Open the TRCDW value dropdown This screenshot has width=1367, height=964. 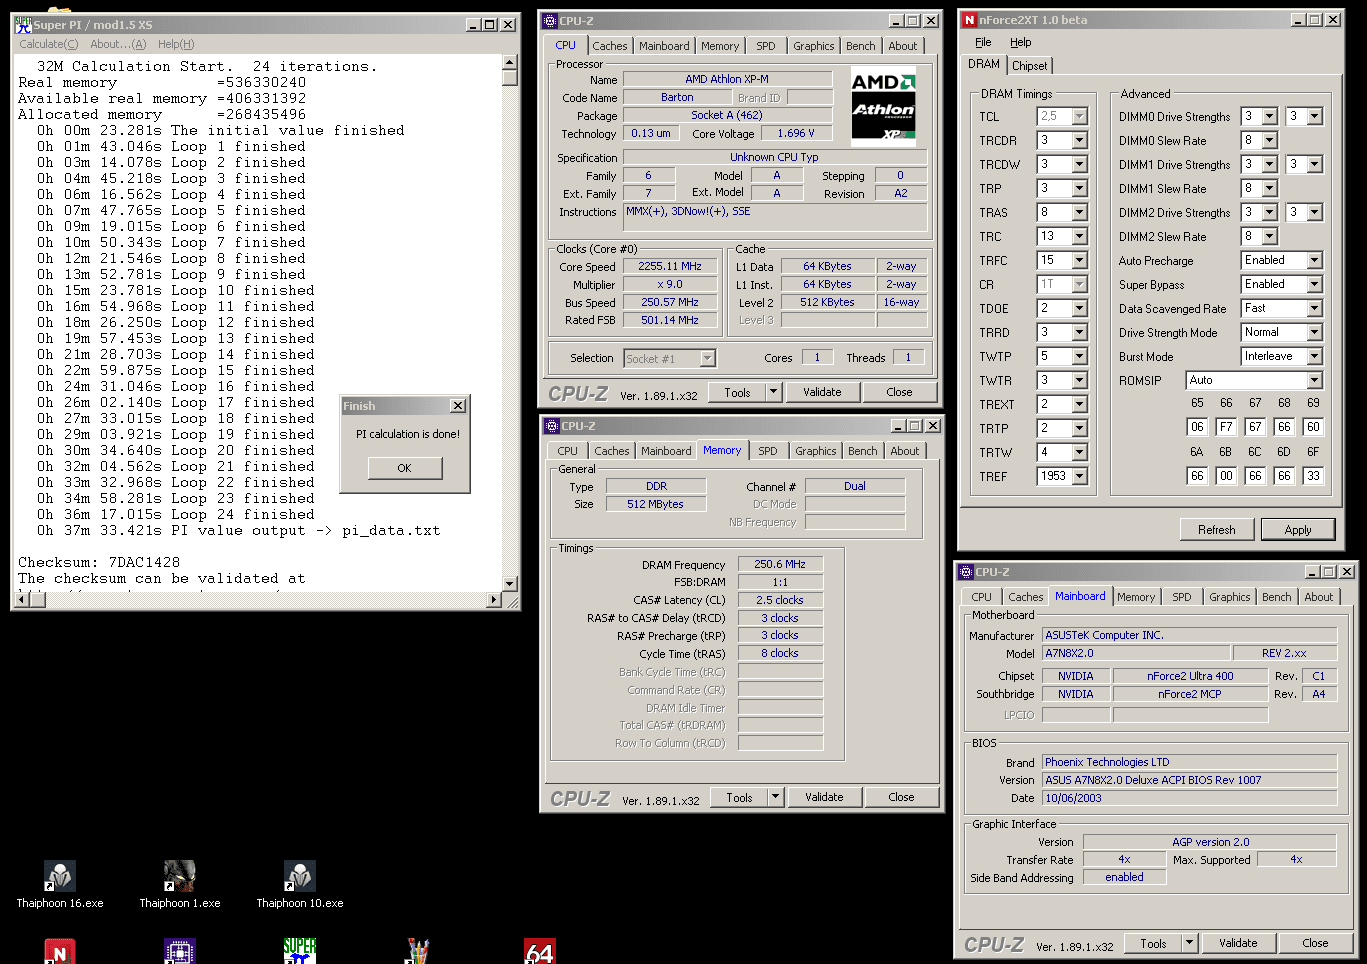(x=1079, y=164)
